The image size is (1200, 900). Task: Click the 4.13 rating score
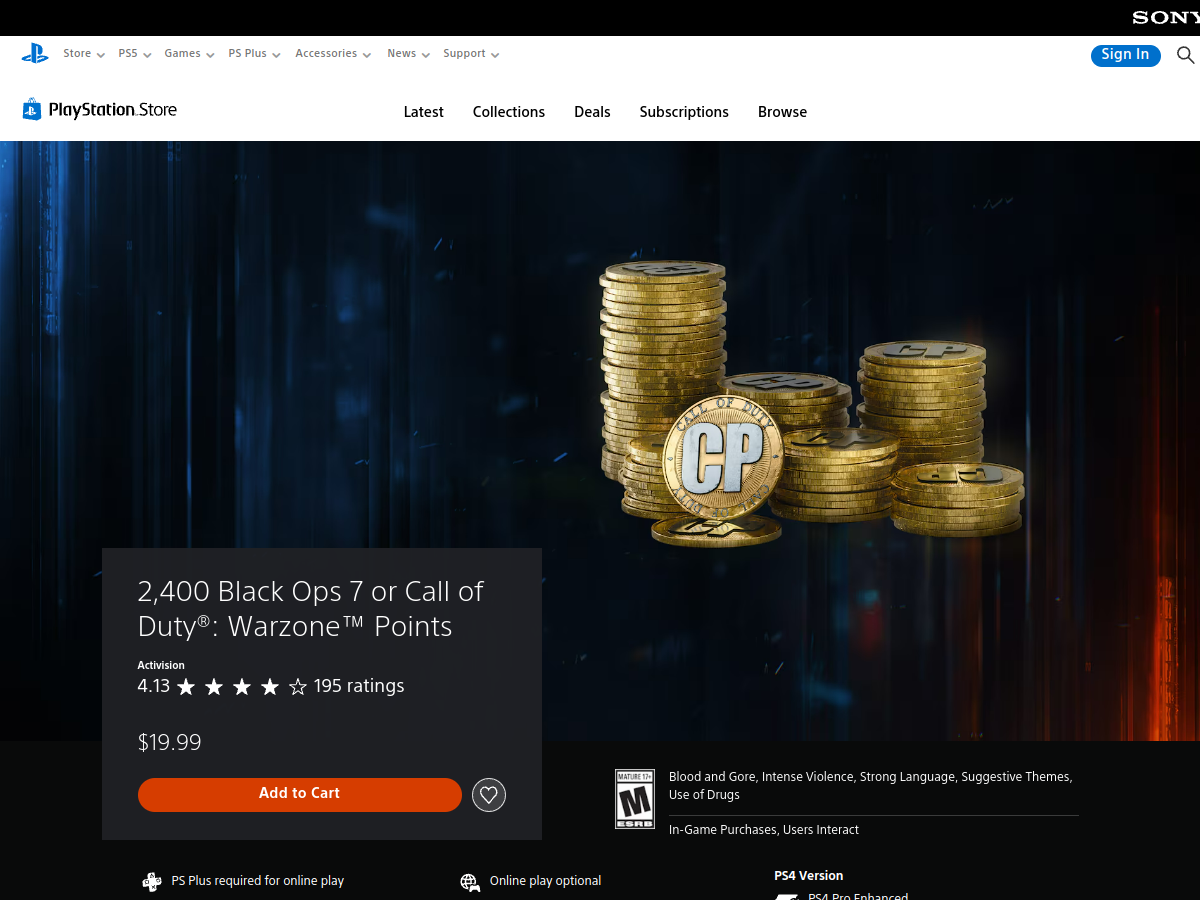pos(154,686)
